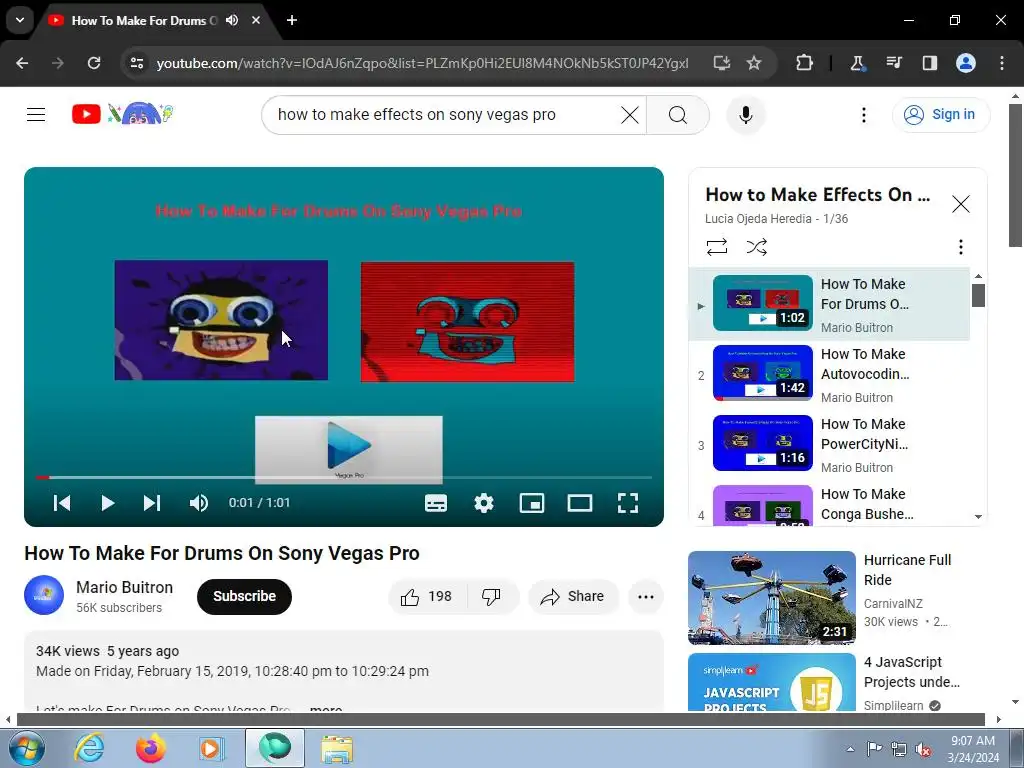1024x768 pixels.
Task: Open Chrome three-dot menu
Action: tap(1002, 63)
